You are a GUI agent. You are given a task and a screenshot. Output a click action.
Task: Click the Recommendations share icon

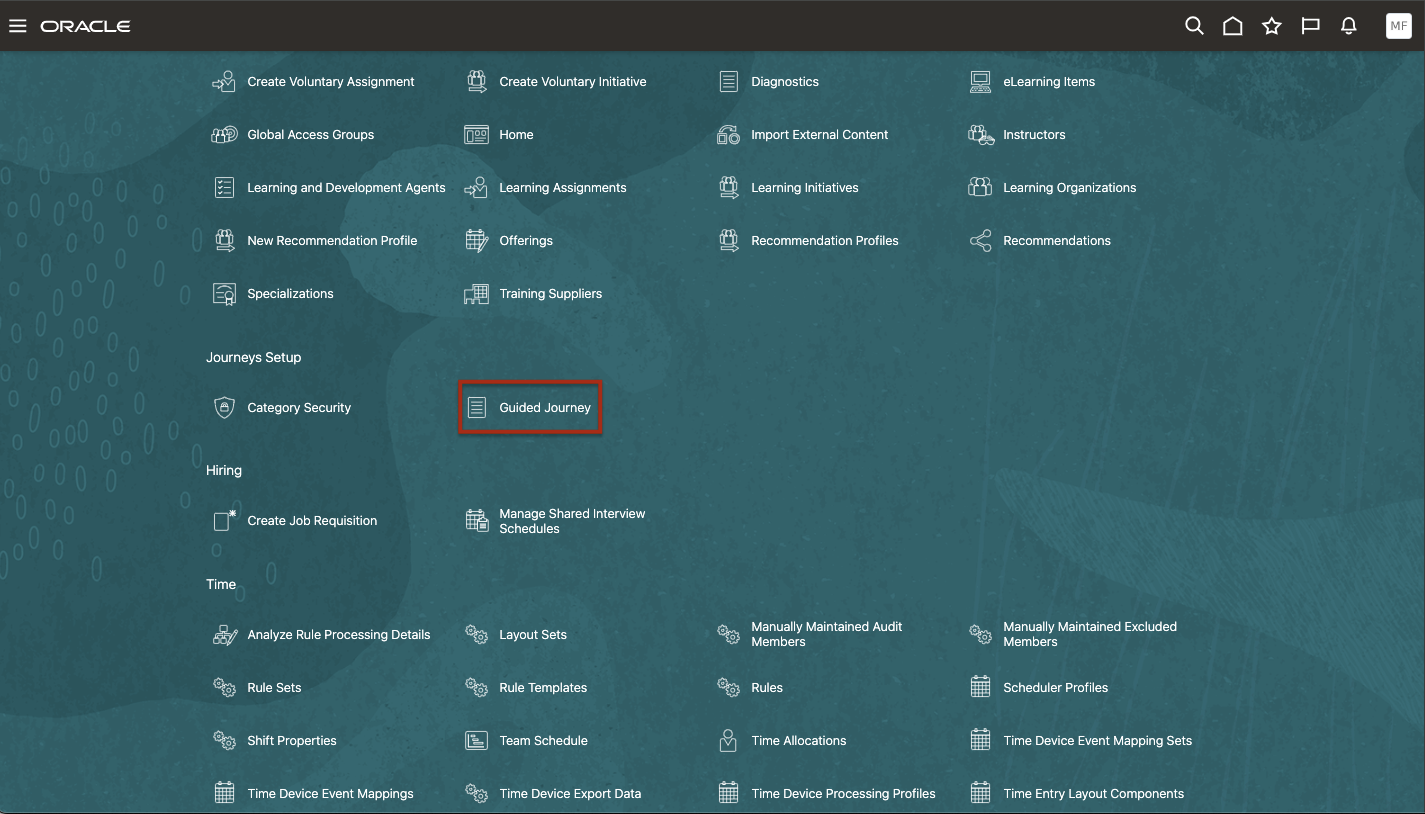980,241
